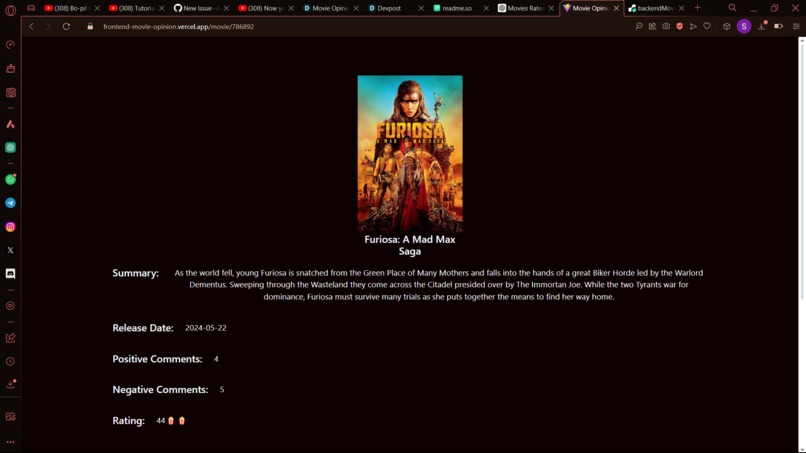Open the Opera menu logo

pos(10,9)
